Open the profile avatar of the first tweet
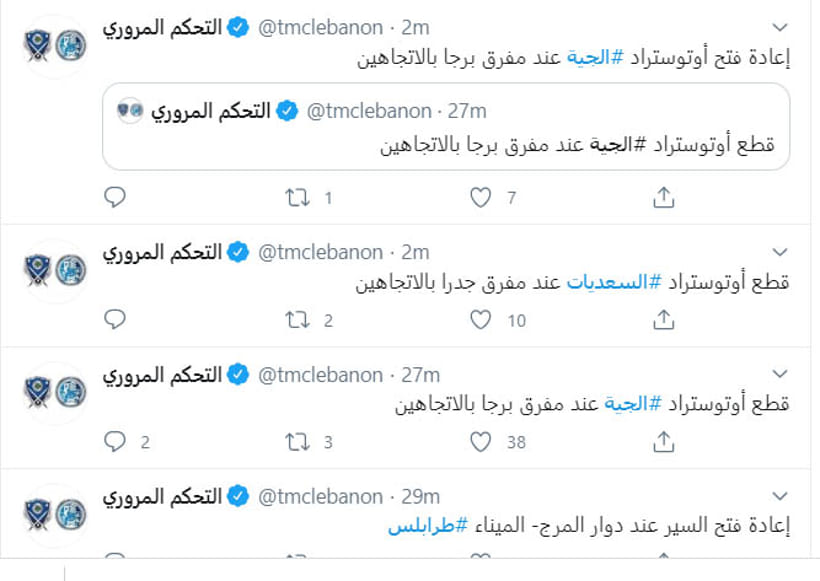This screenshot has width=820, height=581. coord(55,46)
